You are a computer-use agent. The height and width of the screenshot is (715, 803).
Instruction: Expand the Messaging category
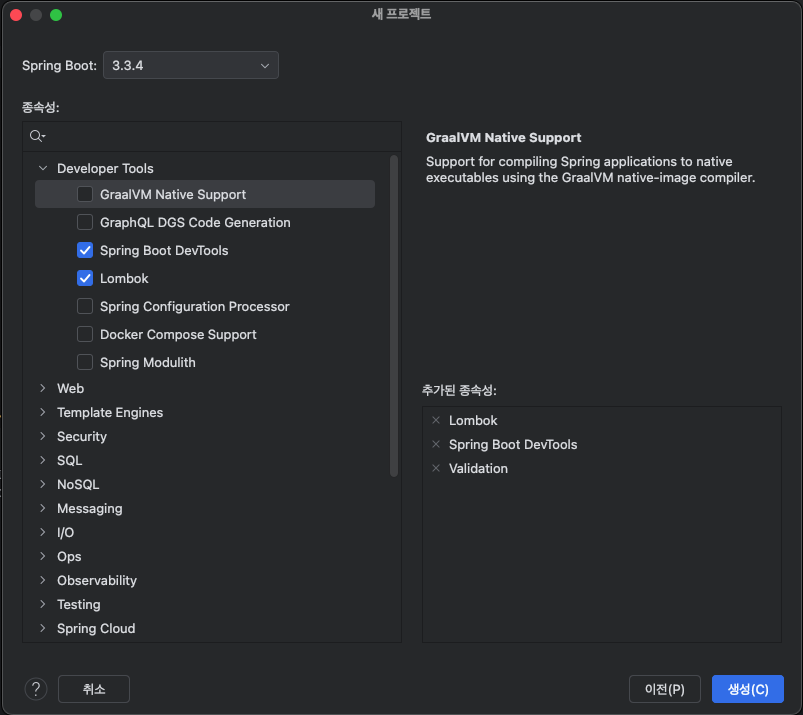43,509
